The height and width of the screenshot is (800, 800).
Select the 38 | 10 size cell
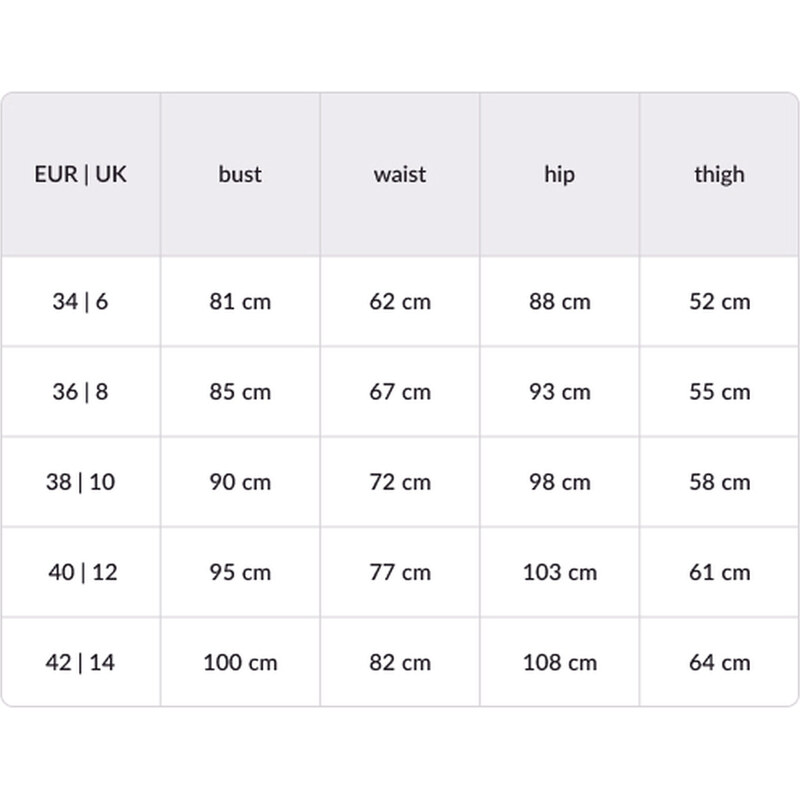(80, 482)
